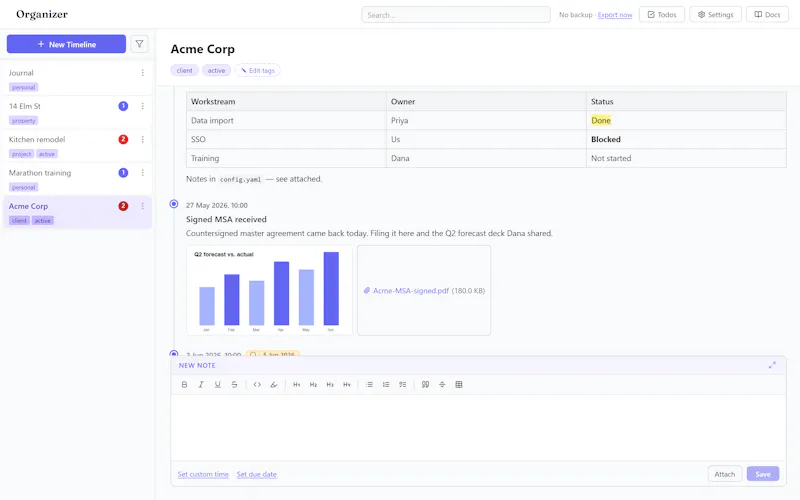Click the Set due date link
Screen dimensions: 800x500
257,474
